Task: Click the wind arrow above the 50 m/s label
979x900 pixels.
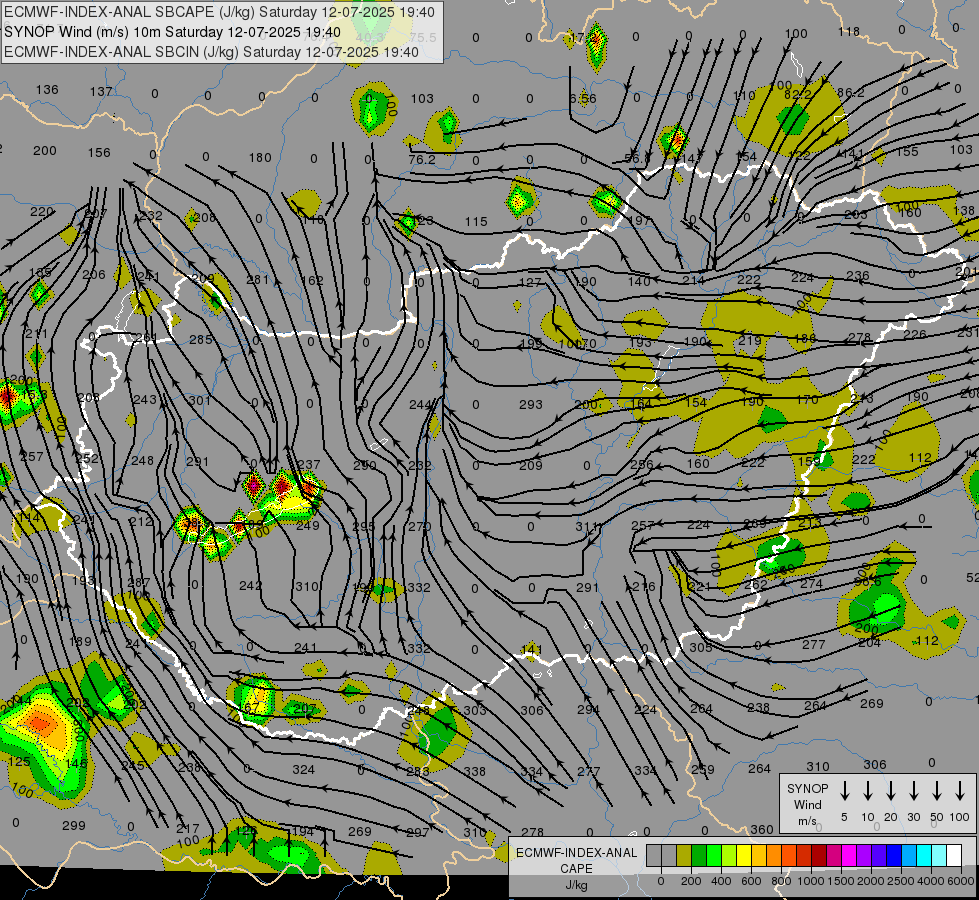Action: [937, 791]
